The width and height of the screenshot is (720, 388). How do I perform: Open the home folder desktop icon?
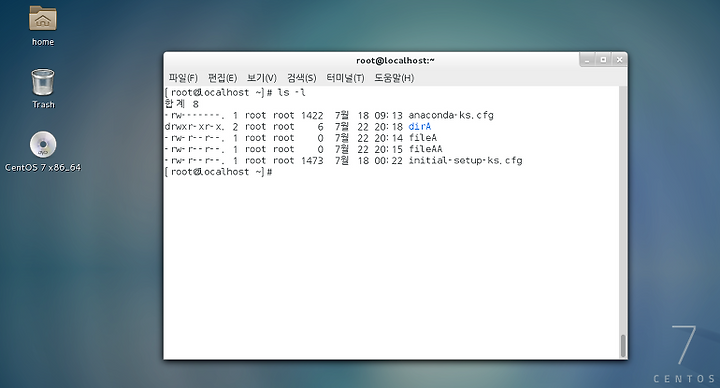click(43, 19)
